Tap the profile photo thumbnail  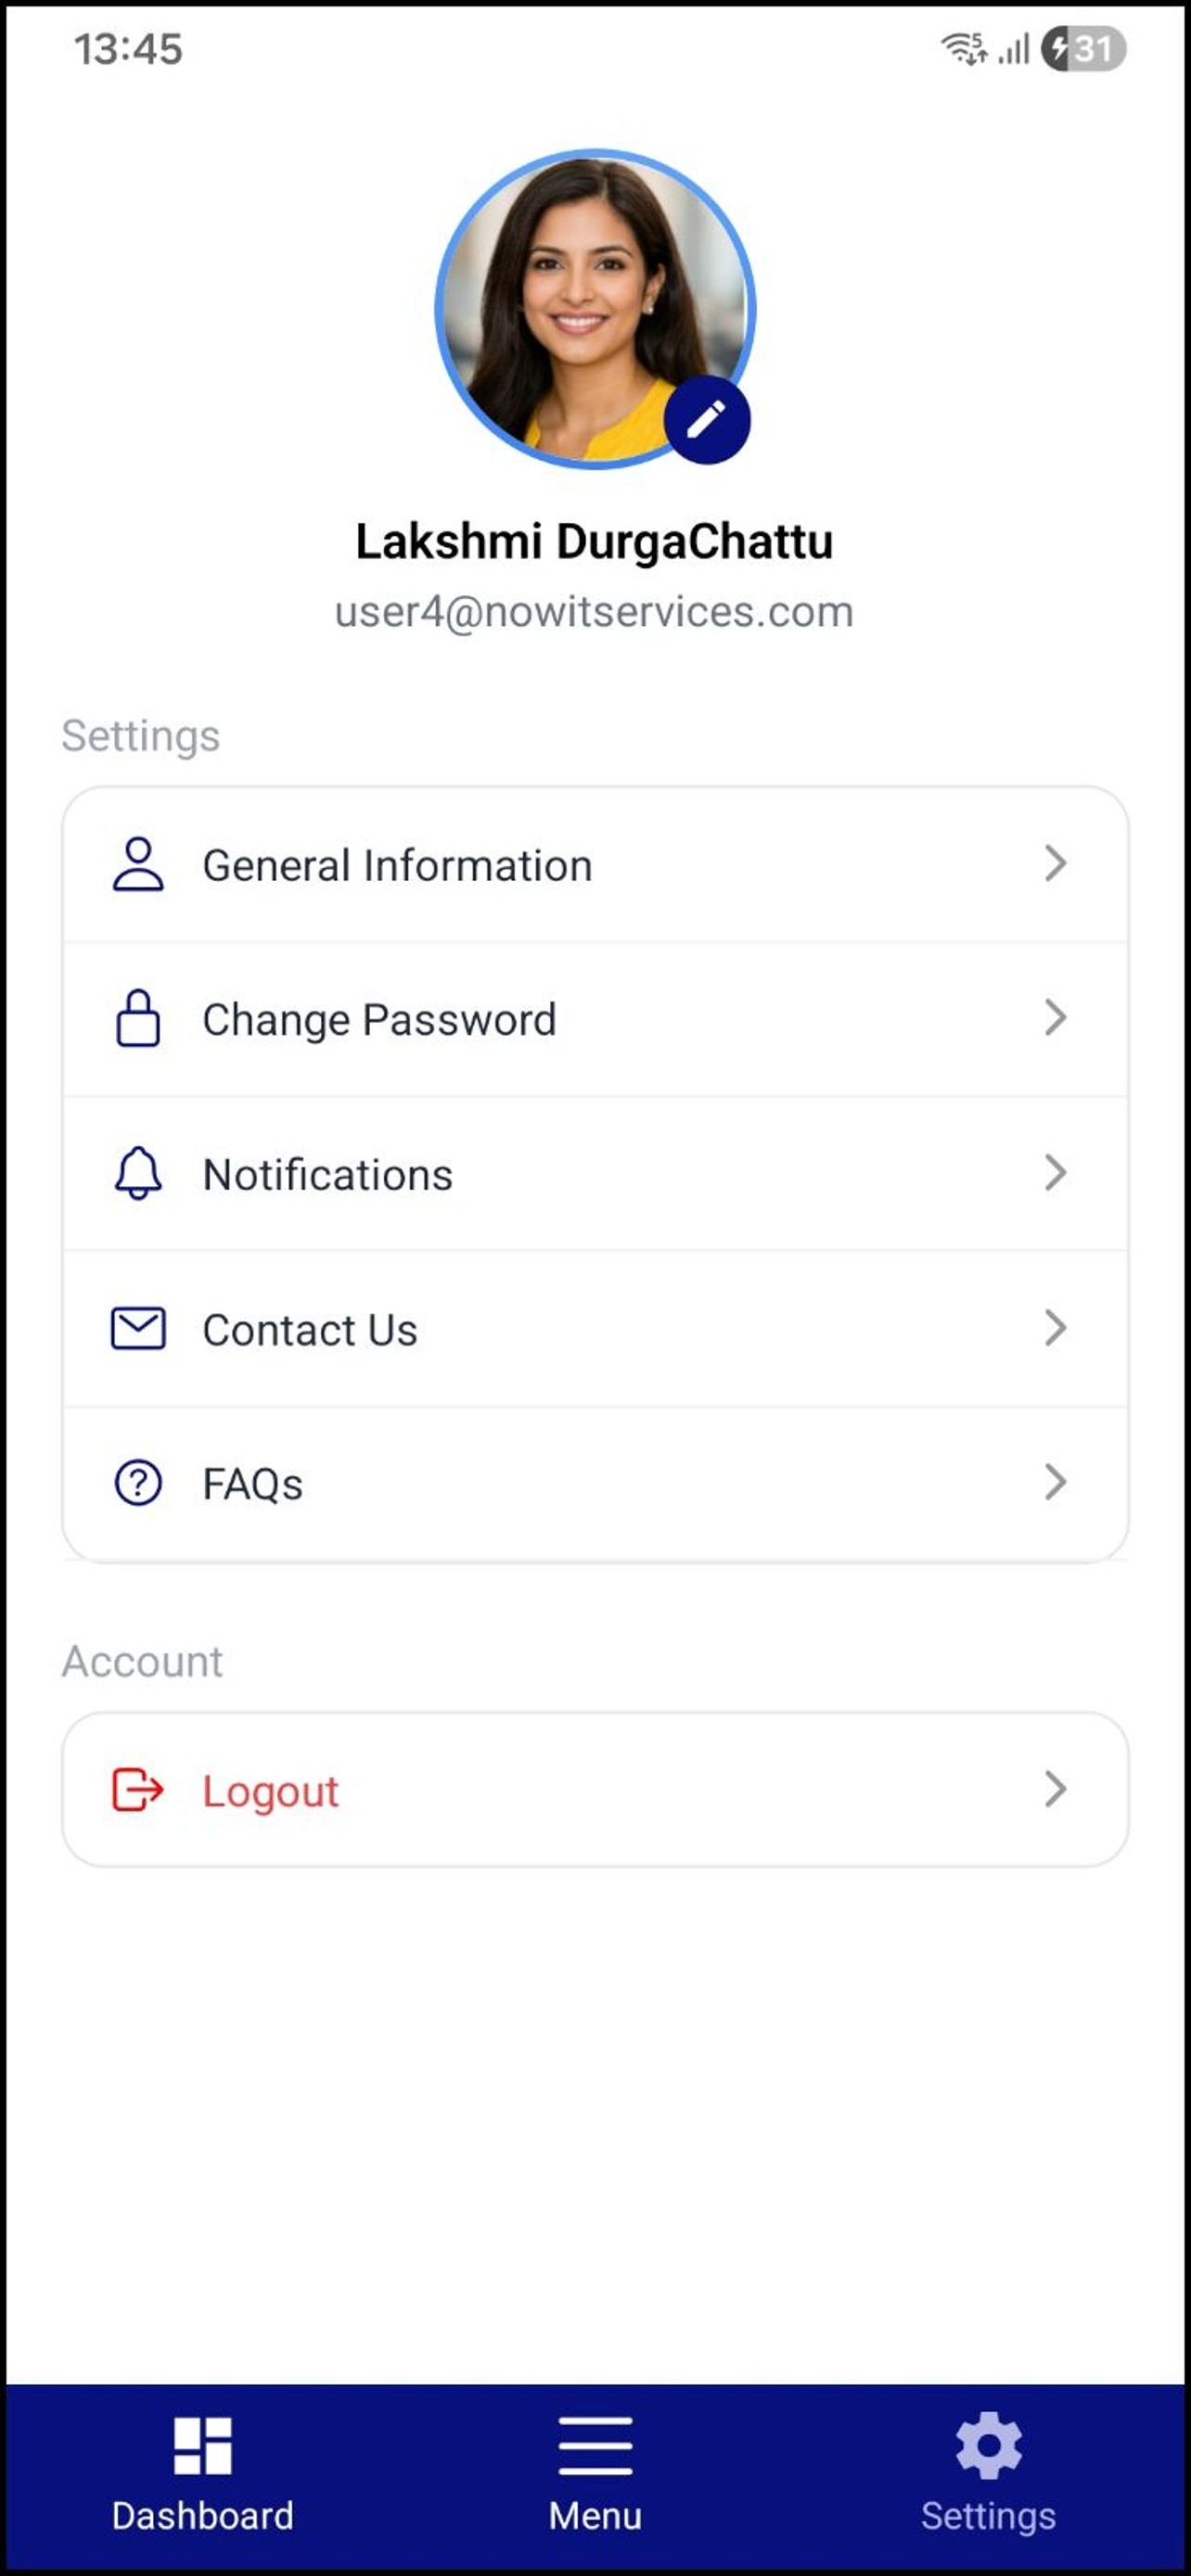595,308
